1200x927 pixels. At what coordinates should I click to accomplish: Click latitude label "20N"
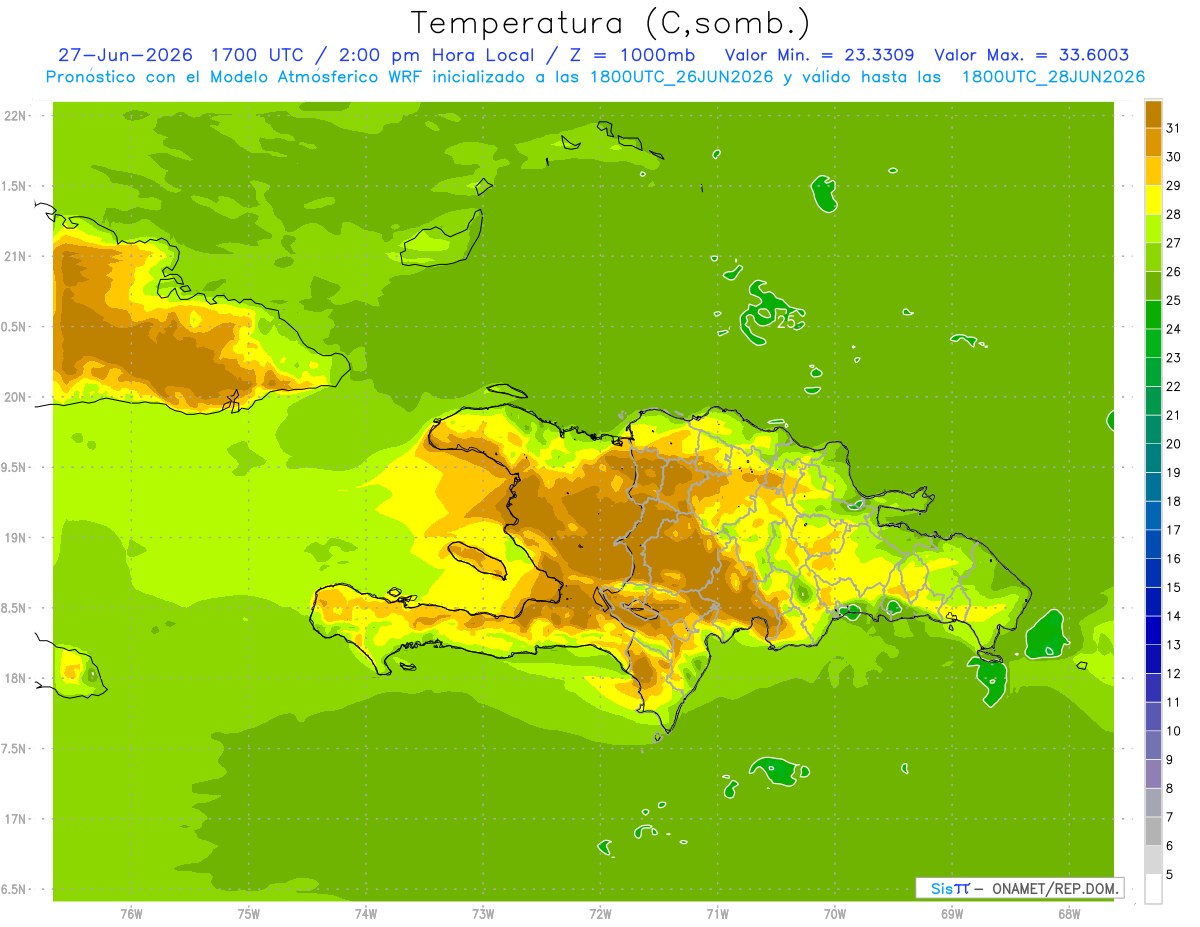coord(15,397)
